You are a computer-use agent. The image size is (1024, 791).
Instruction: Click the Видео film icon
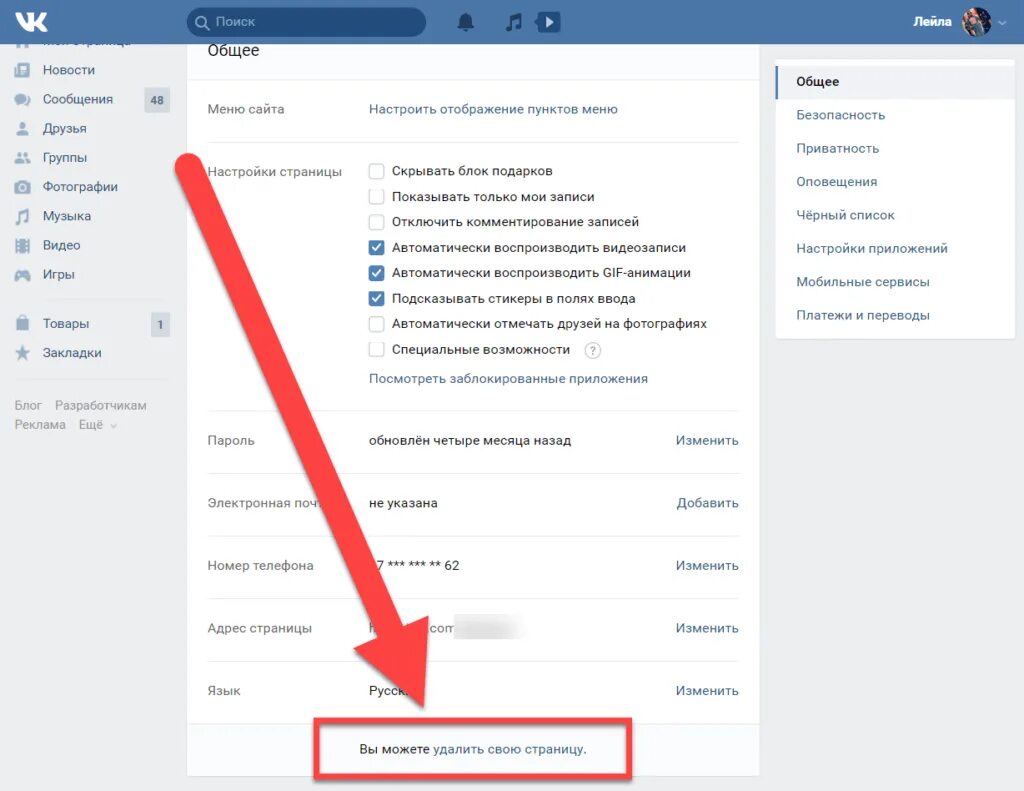(23, 246)
